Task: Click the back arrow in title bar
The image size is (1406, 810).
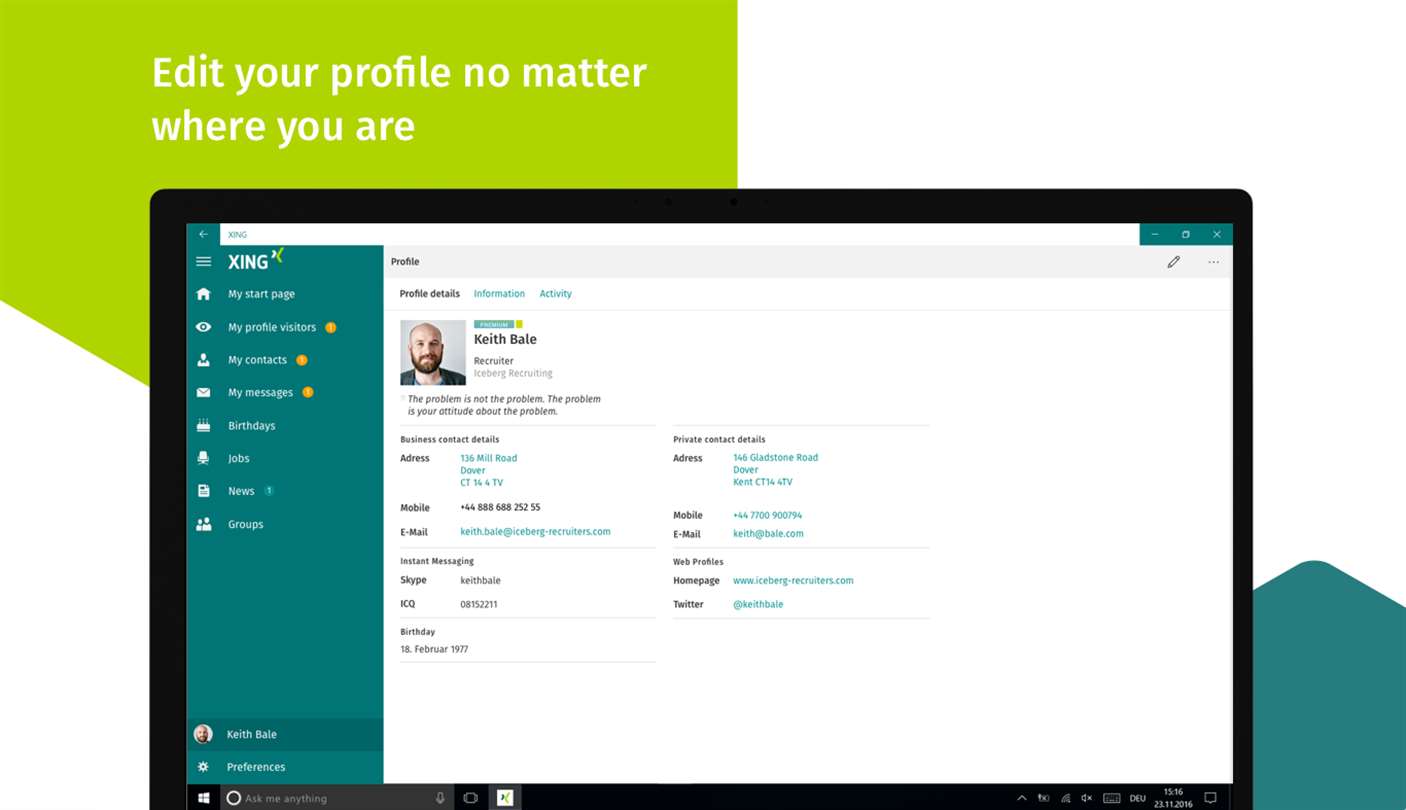Action: pyautogui.click(x=204, y=234)
